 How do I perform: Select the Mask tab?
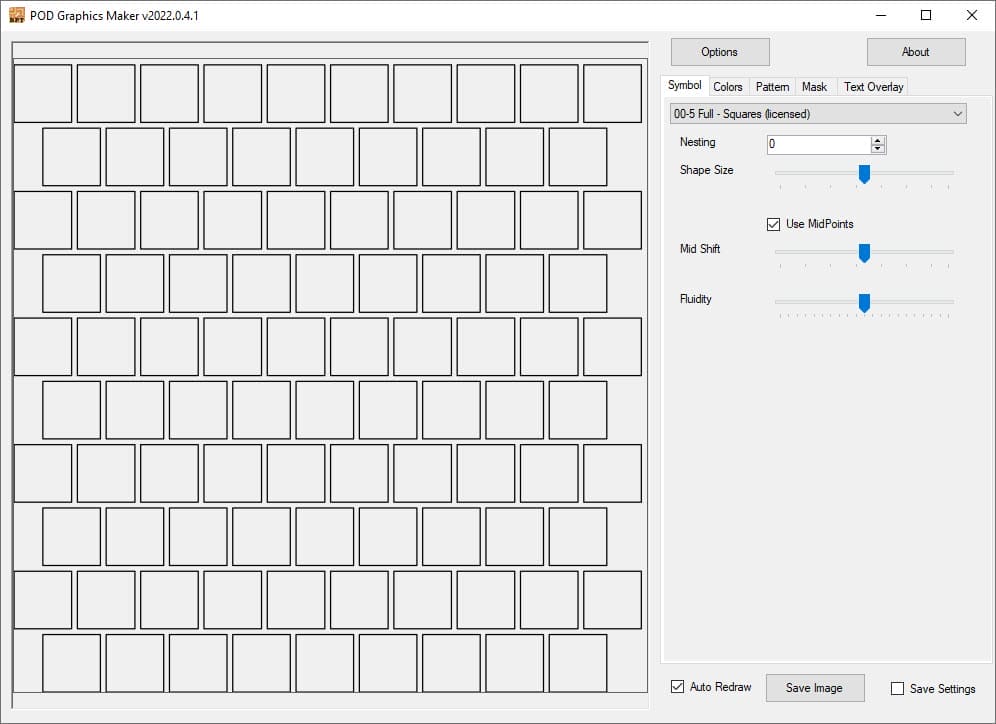tap(814, 87)
